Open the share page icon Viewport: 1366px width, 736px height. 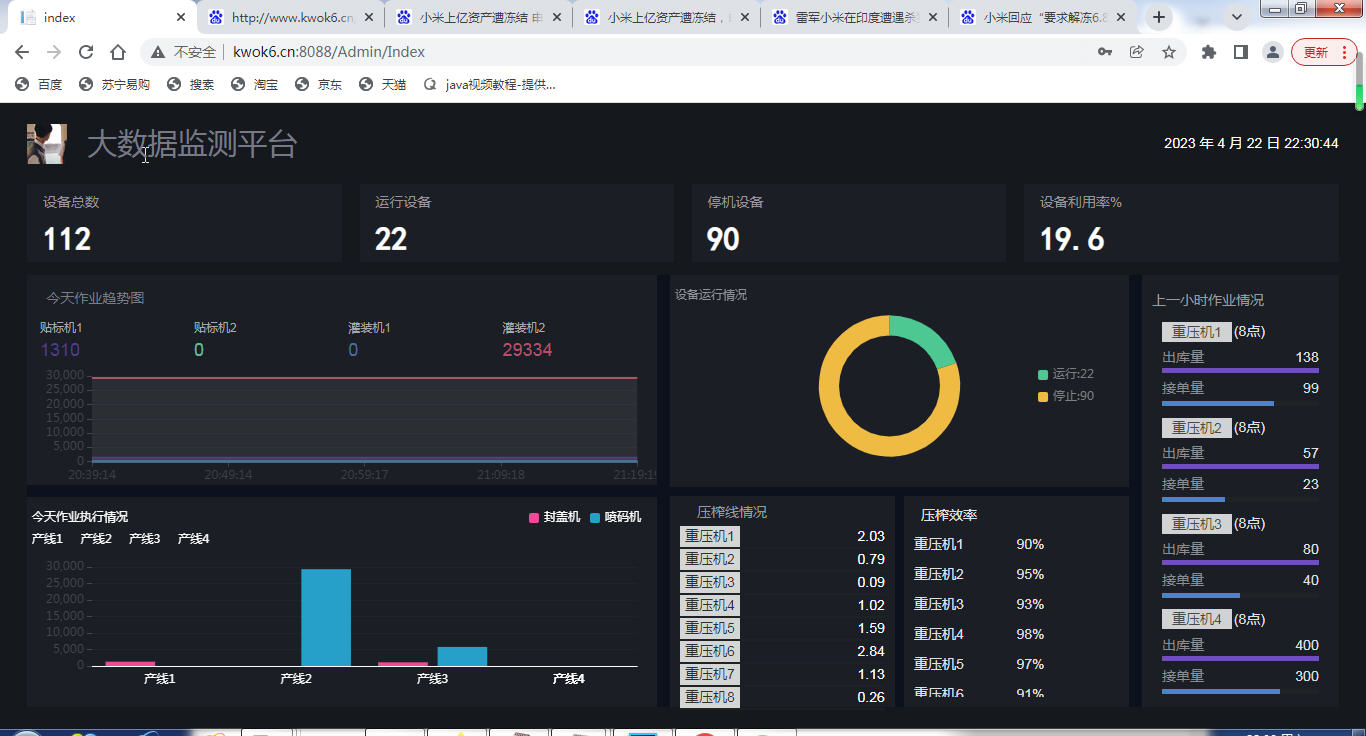point(1137,52)
